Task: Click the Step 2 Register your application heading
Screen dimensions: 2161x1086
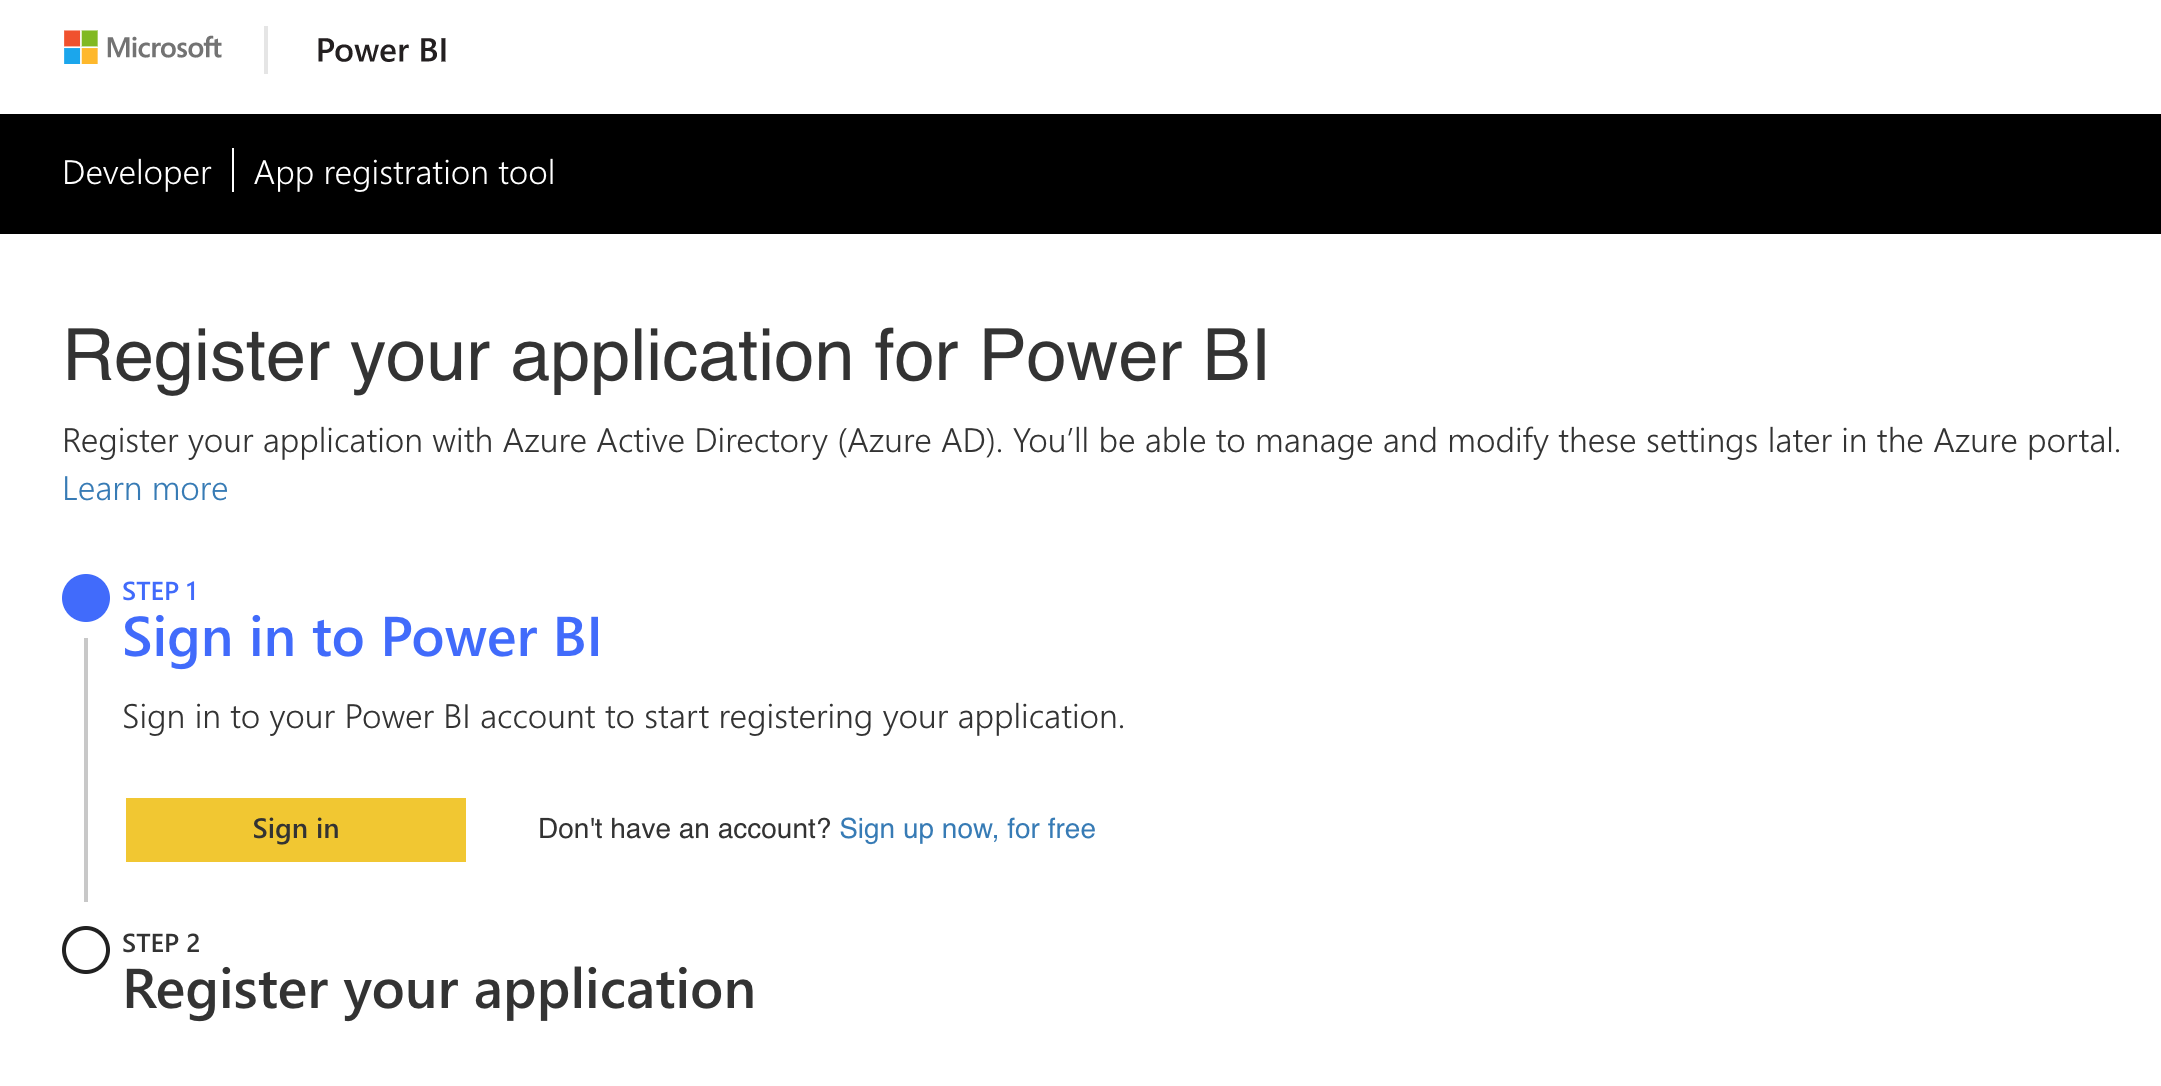Action: tap(439, 990)
